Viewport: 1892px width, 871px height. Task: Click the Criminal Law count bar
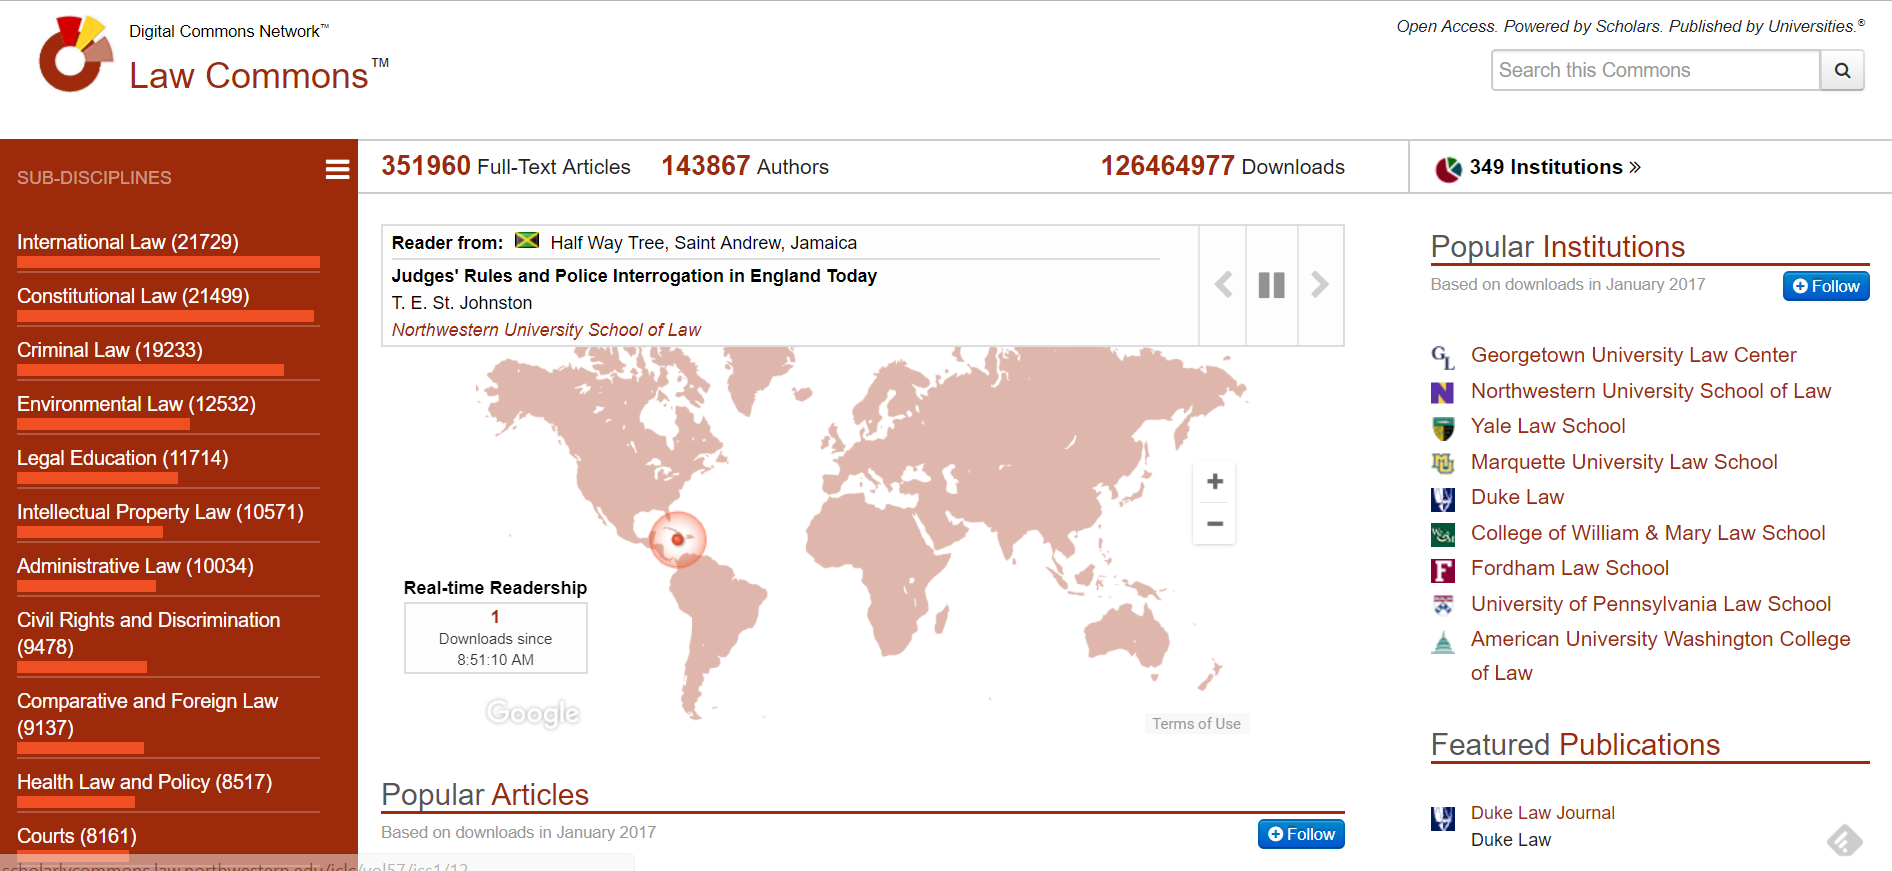(150, 371)
